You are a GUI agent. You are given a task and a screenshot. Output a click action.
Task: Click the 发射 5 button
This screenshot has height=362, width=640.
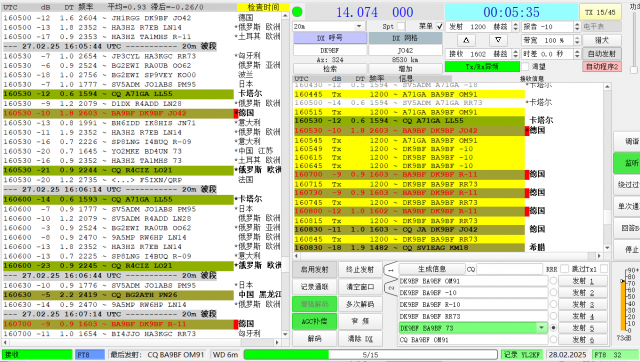pyautogui.click(x=582, y=328)
